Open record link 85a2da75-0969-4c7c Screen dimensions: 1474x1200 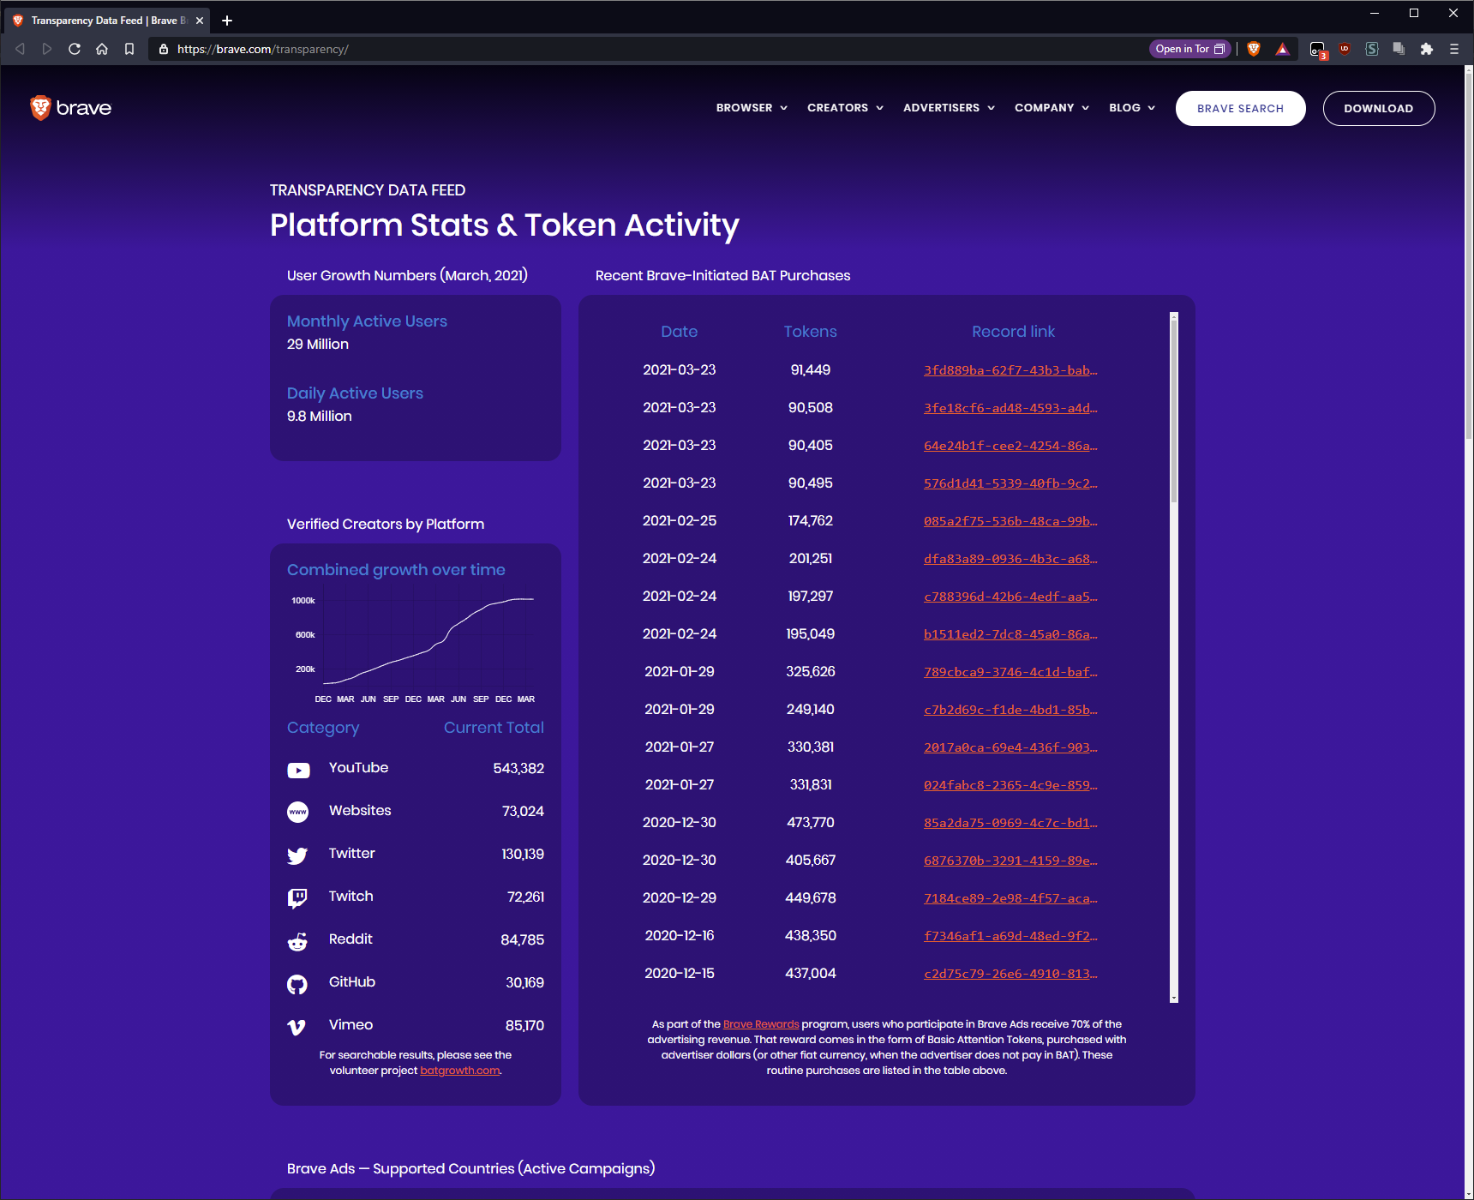coord(1010,823)
